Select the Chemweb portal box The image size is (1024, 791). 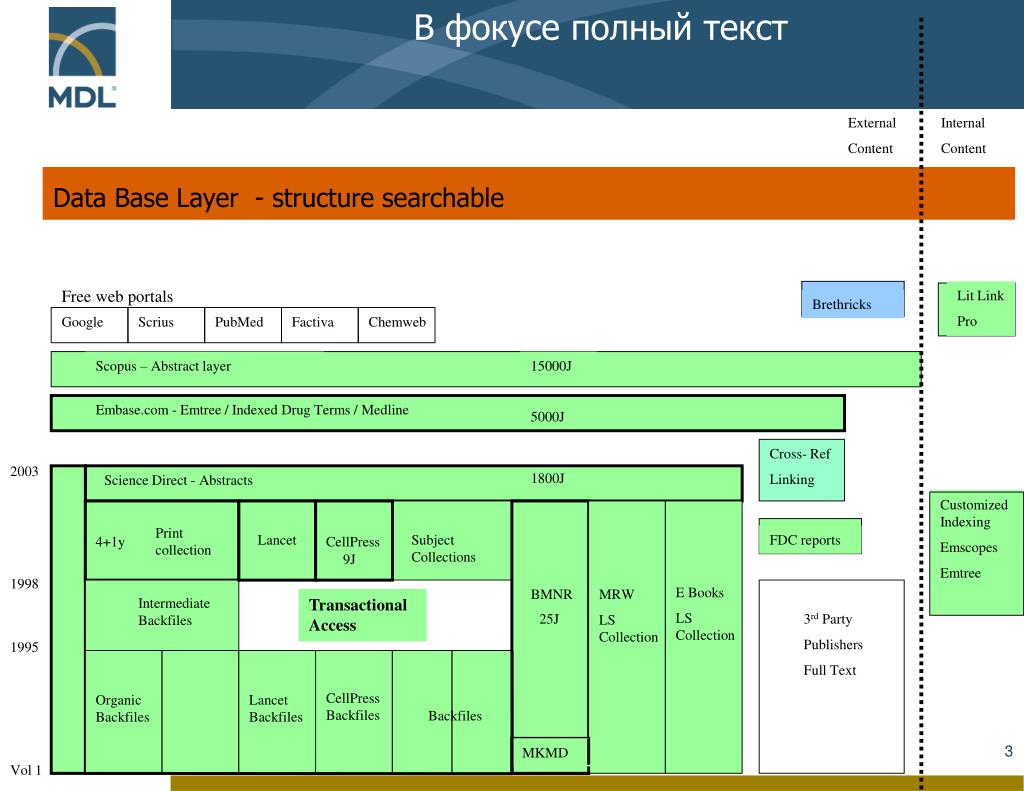point(397,325)
